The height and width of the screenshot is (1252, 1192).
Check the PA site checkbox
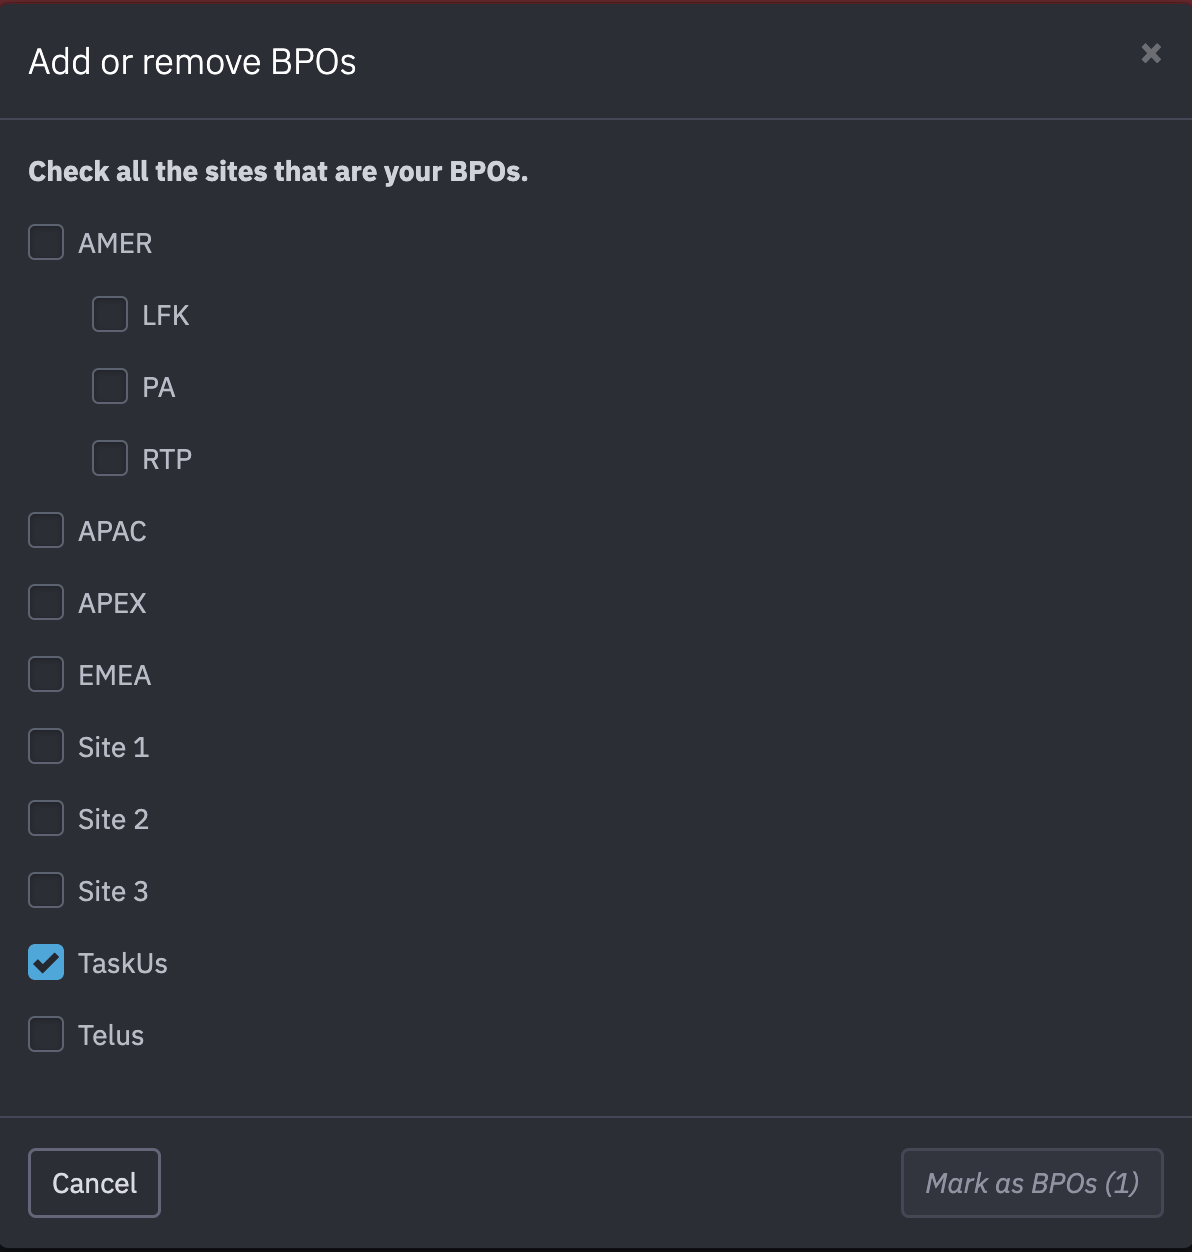tap(110, 386)
